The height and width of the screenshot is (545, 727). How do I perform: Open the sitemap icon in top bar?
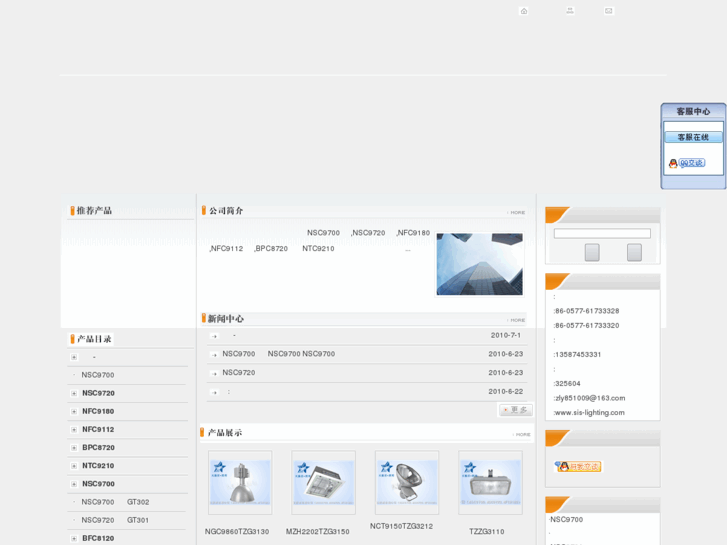click(x=570, y=11)
